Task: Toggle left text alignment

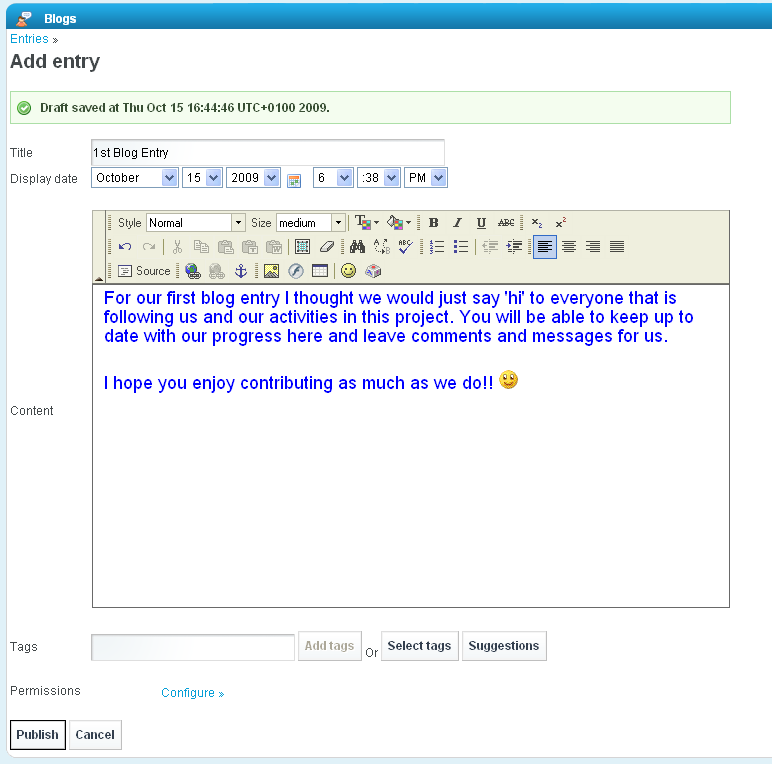Action: pyautogui.click(x=545, y=247)
